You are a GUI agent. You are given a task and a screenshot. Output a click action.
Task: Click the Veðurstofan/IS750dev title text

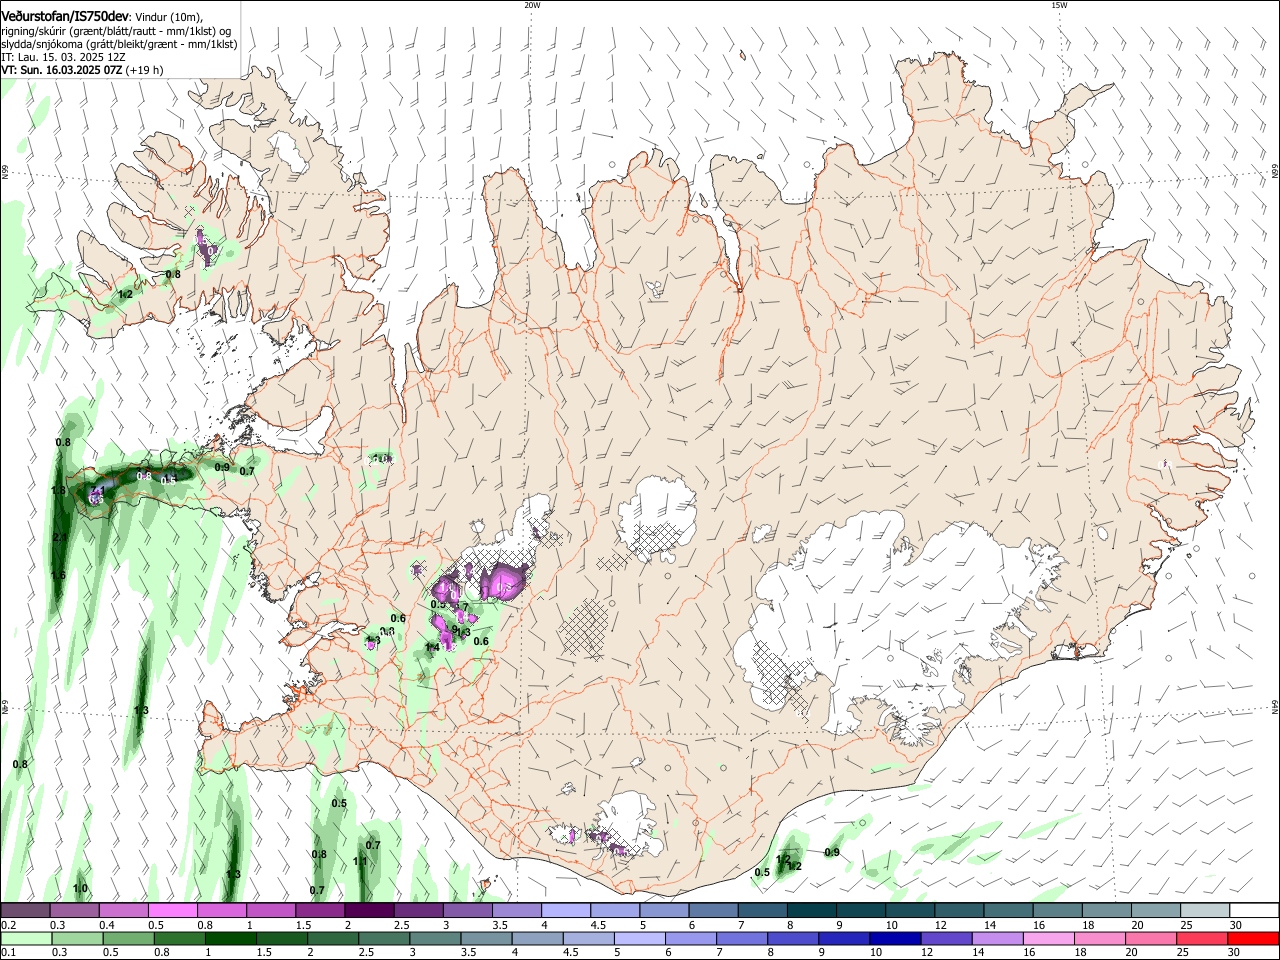(x=65, y=15)
